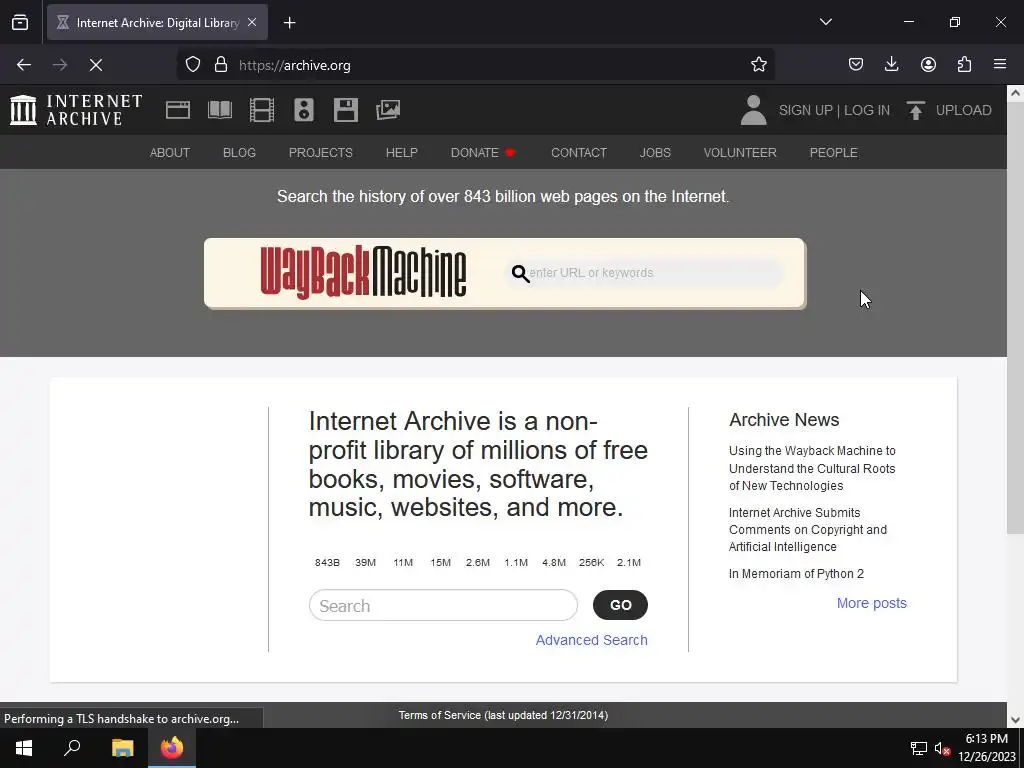Image resolution: width=1024 pixels, height=768 pixels.
Task: Open File Explorer from taskbar
Action: 122,748
